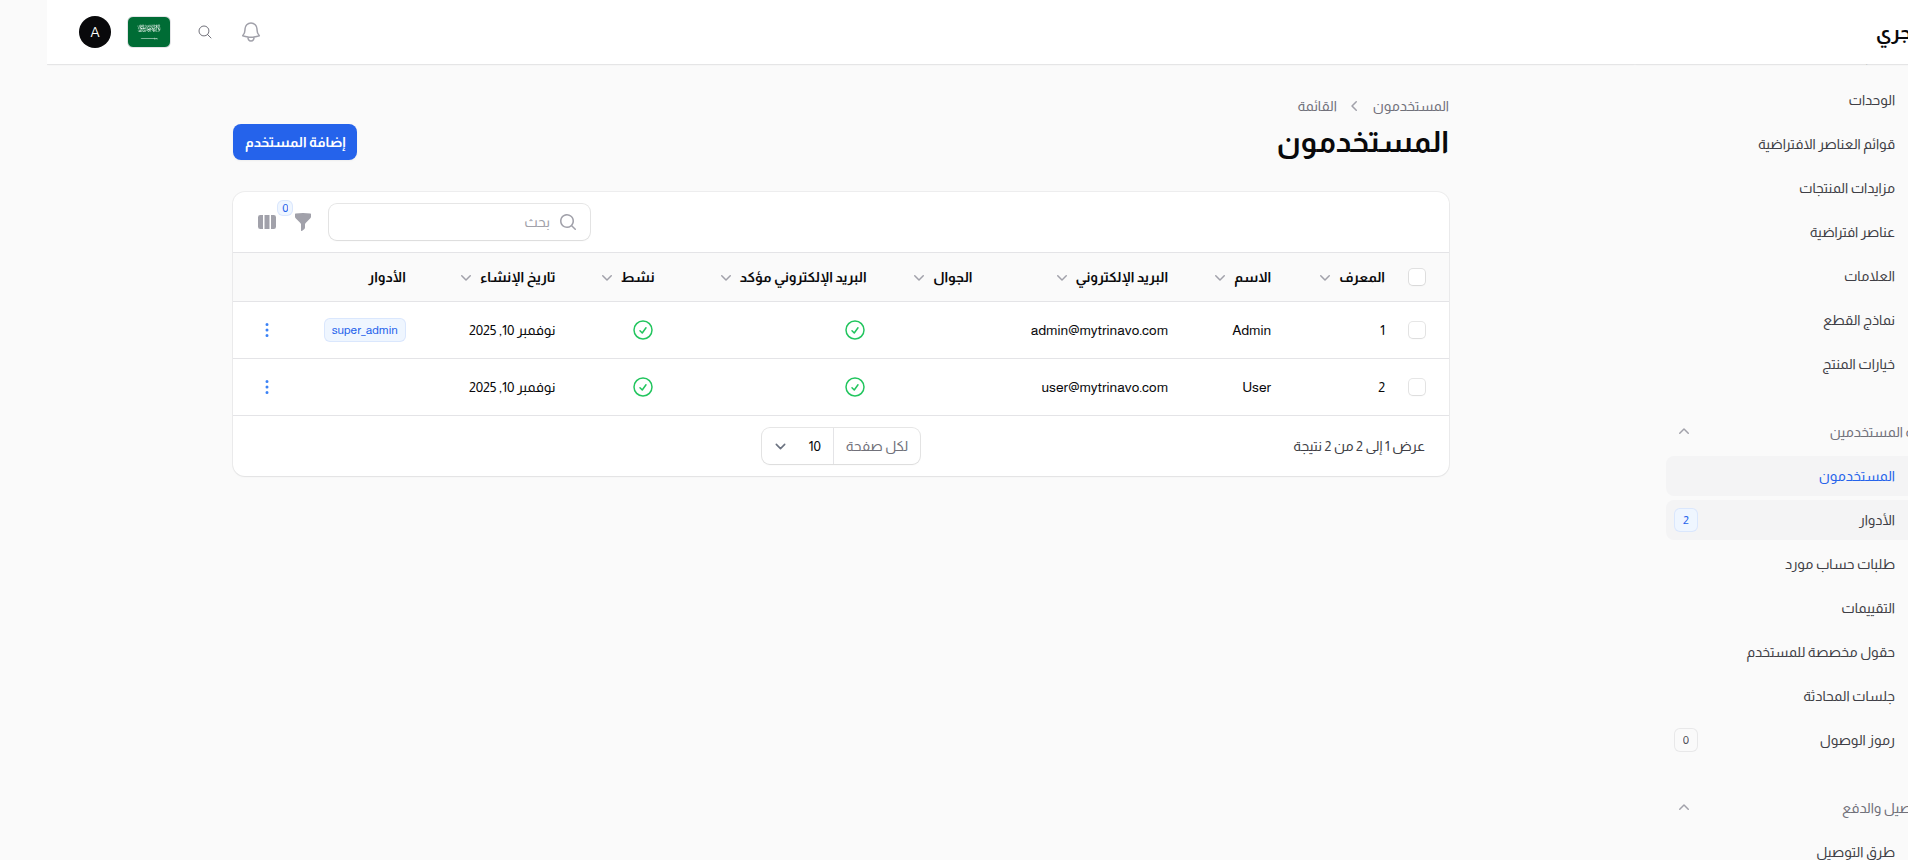Sort by نشط column

[628, 277]
